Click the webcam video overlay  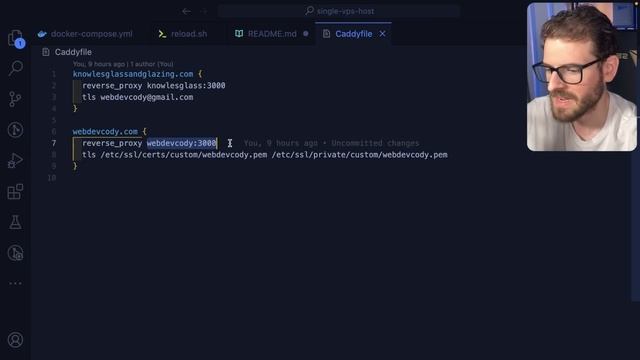coord(582,77)
